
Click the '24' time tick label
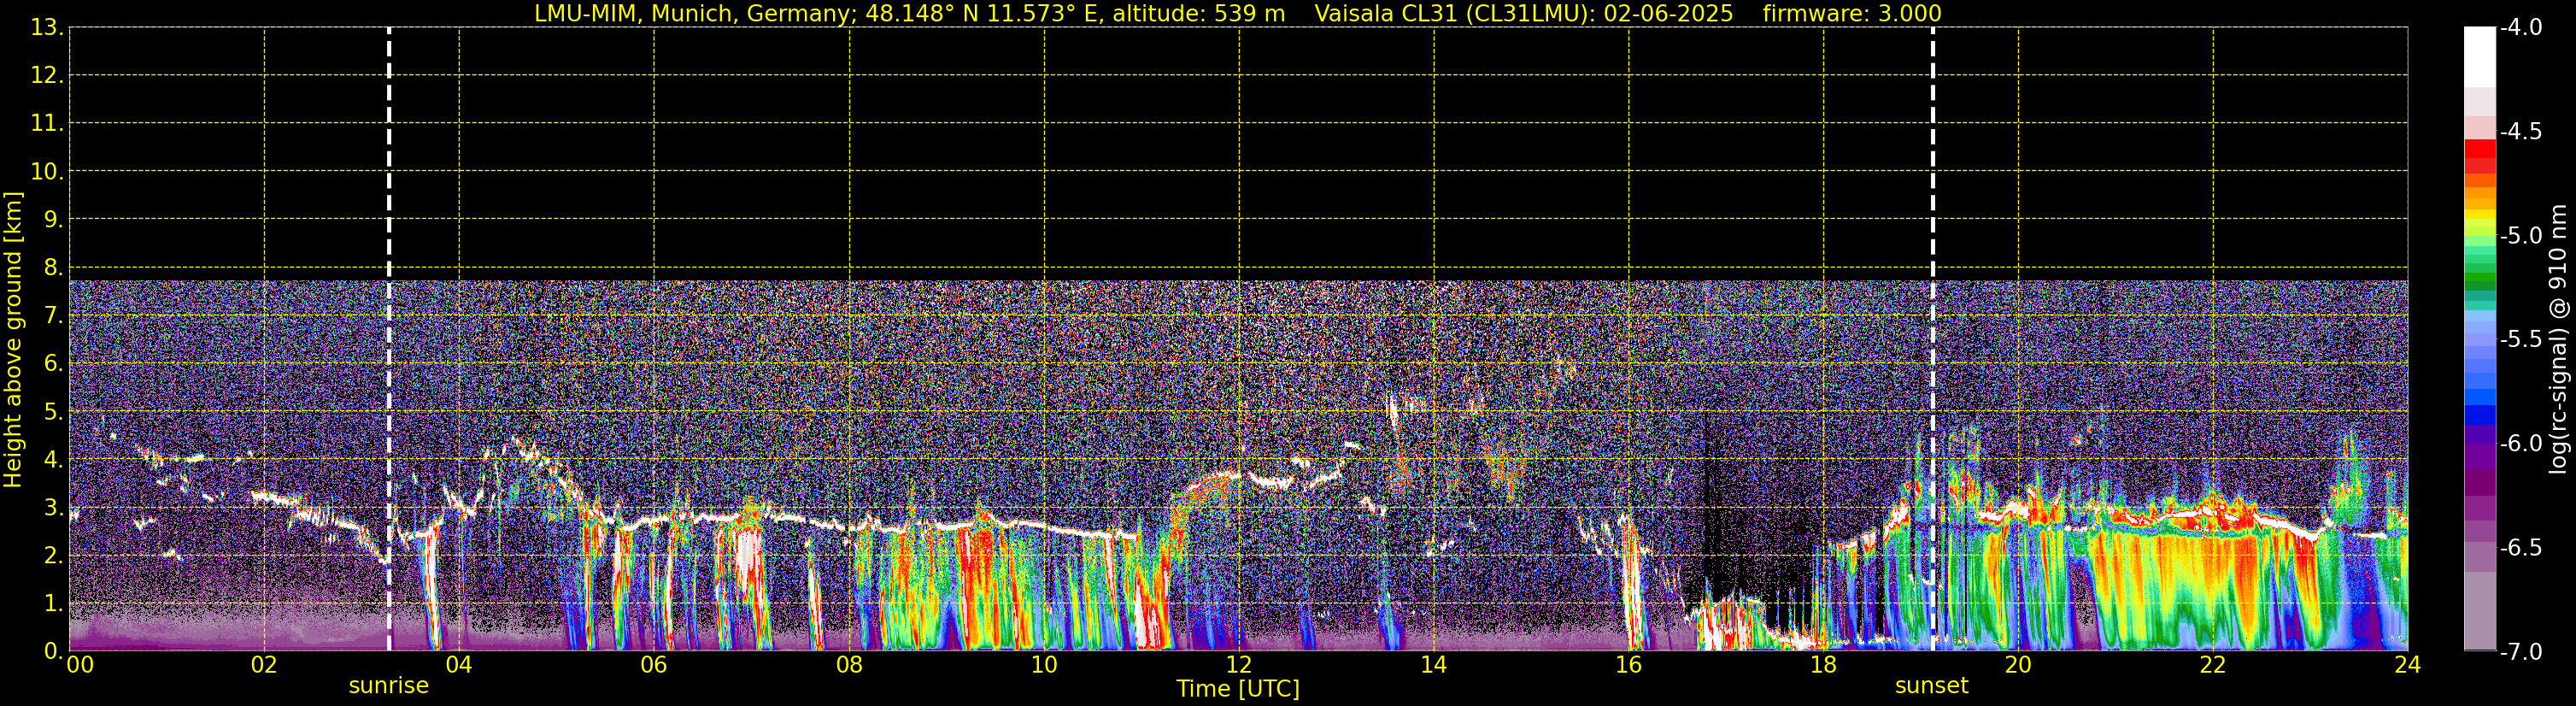(2408, 665)
